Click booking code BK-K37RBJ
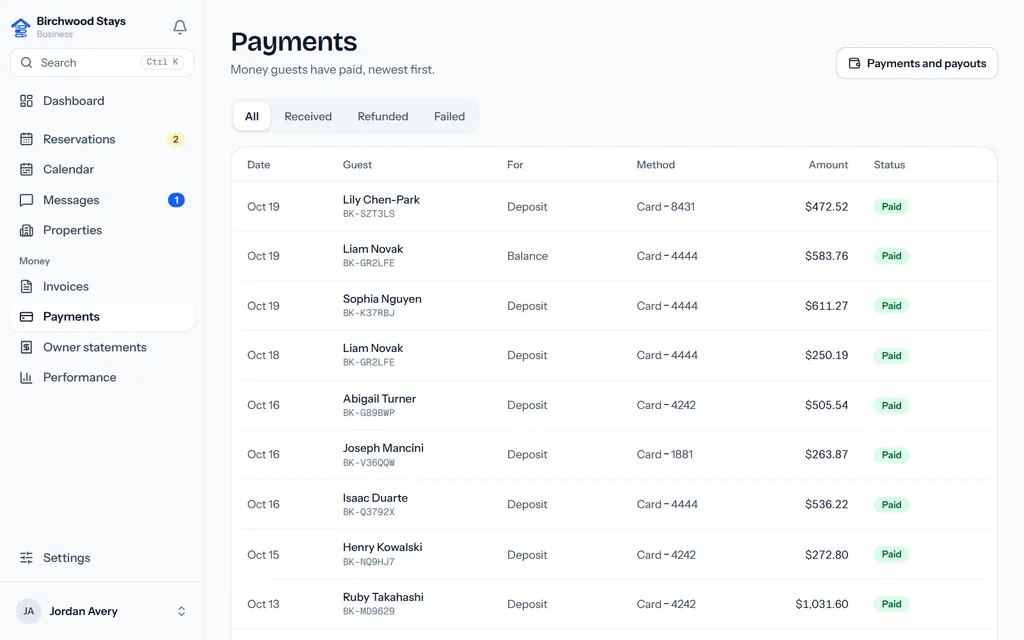Image resolution: width=1024 pixels, height=640 pixels. point(369,313)
